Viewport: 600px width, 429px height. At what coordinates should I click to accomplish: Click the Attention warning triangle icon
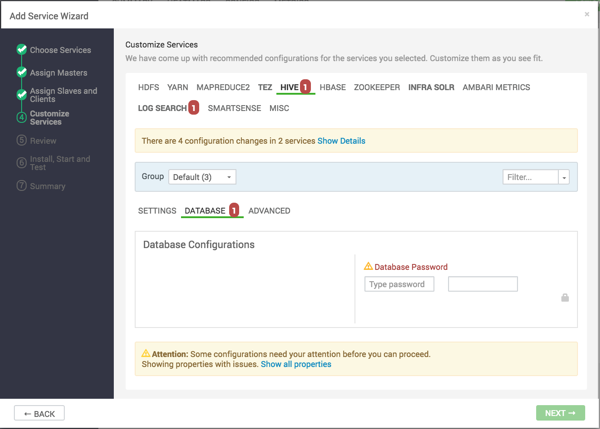pyautogui.click(x=147, y=354)
